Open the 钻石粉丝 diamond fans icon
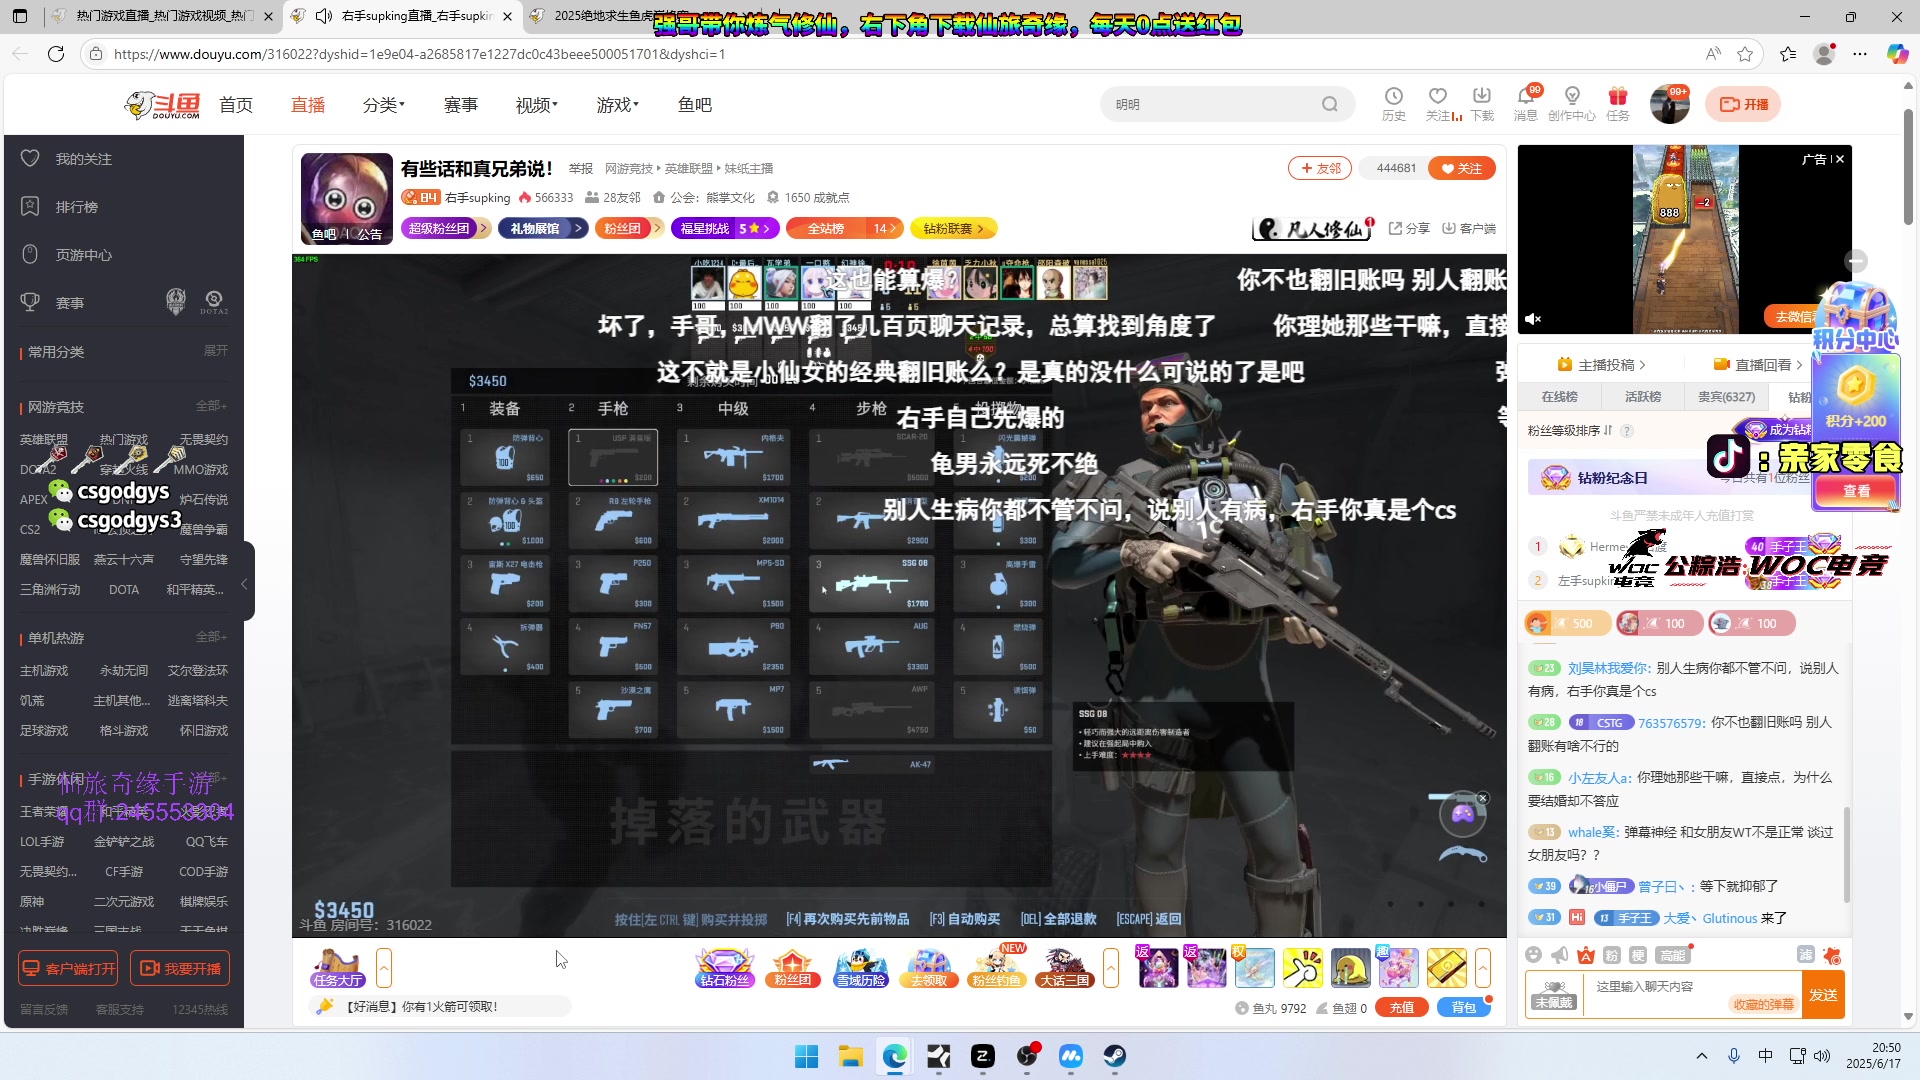 click(x=724, y=968)
